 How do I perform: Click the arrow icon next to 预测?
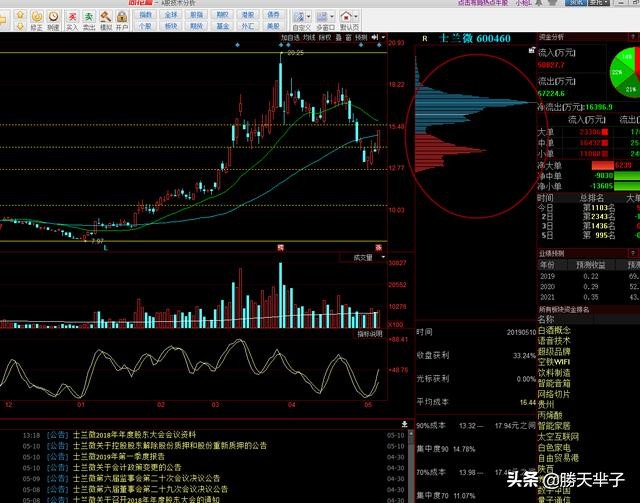pyautogui.click(x=375, y=37)
